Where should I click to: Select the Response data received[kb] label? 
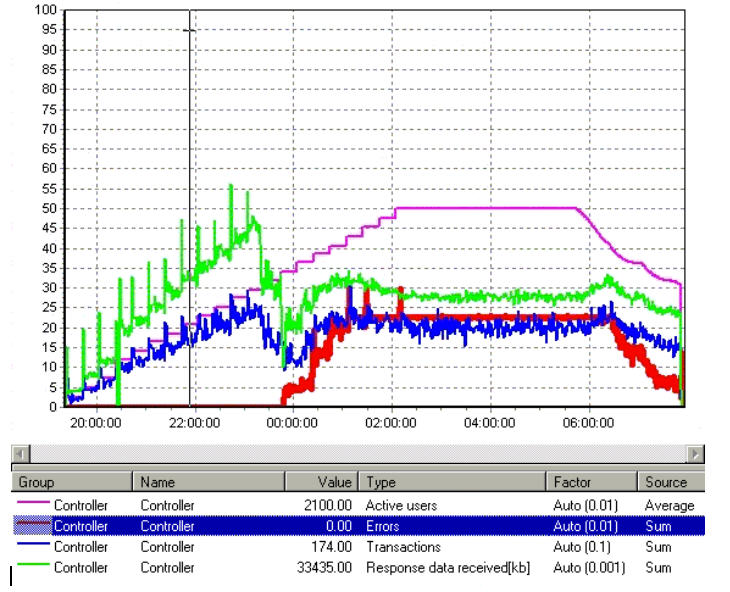click(447, 568)
